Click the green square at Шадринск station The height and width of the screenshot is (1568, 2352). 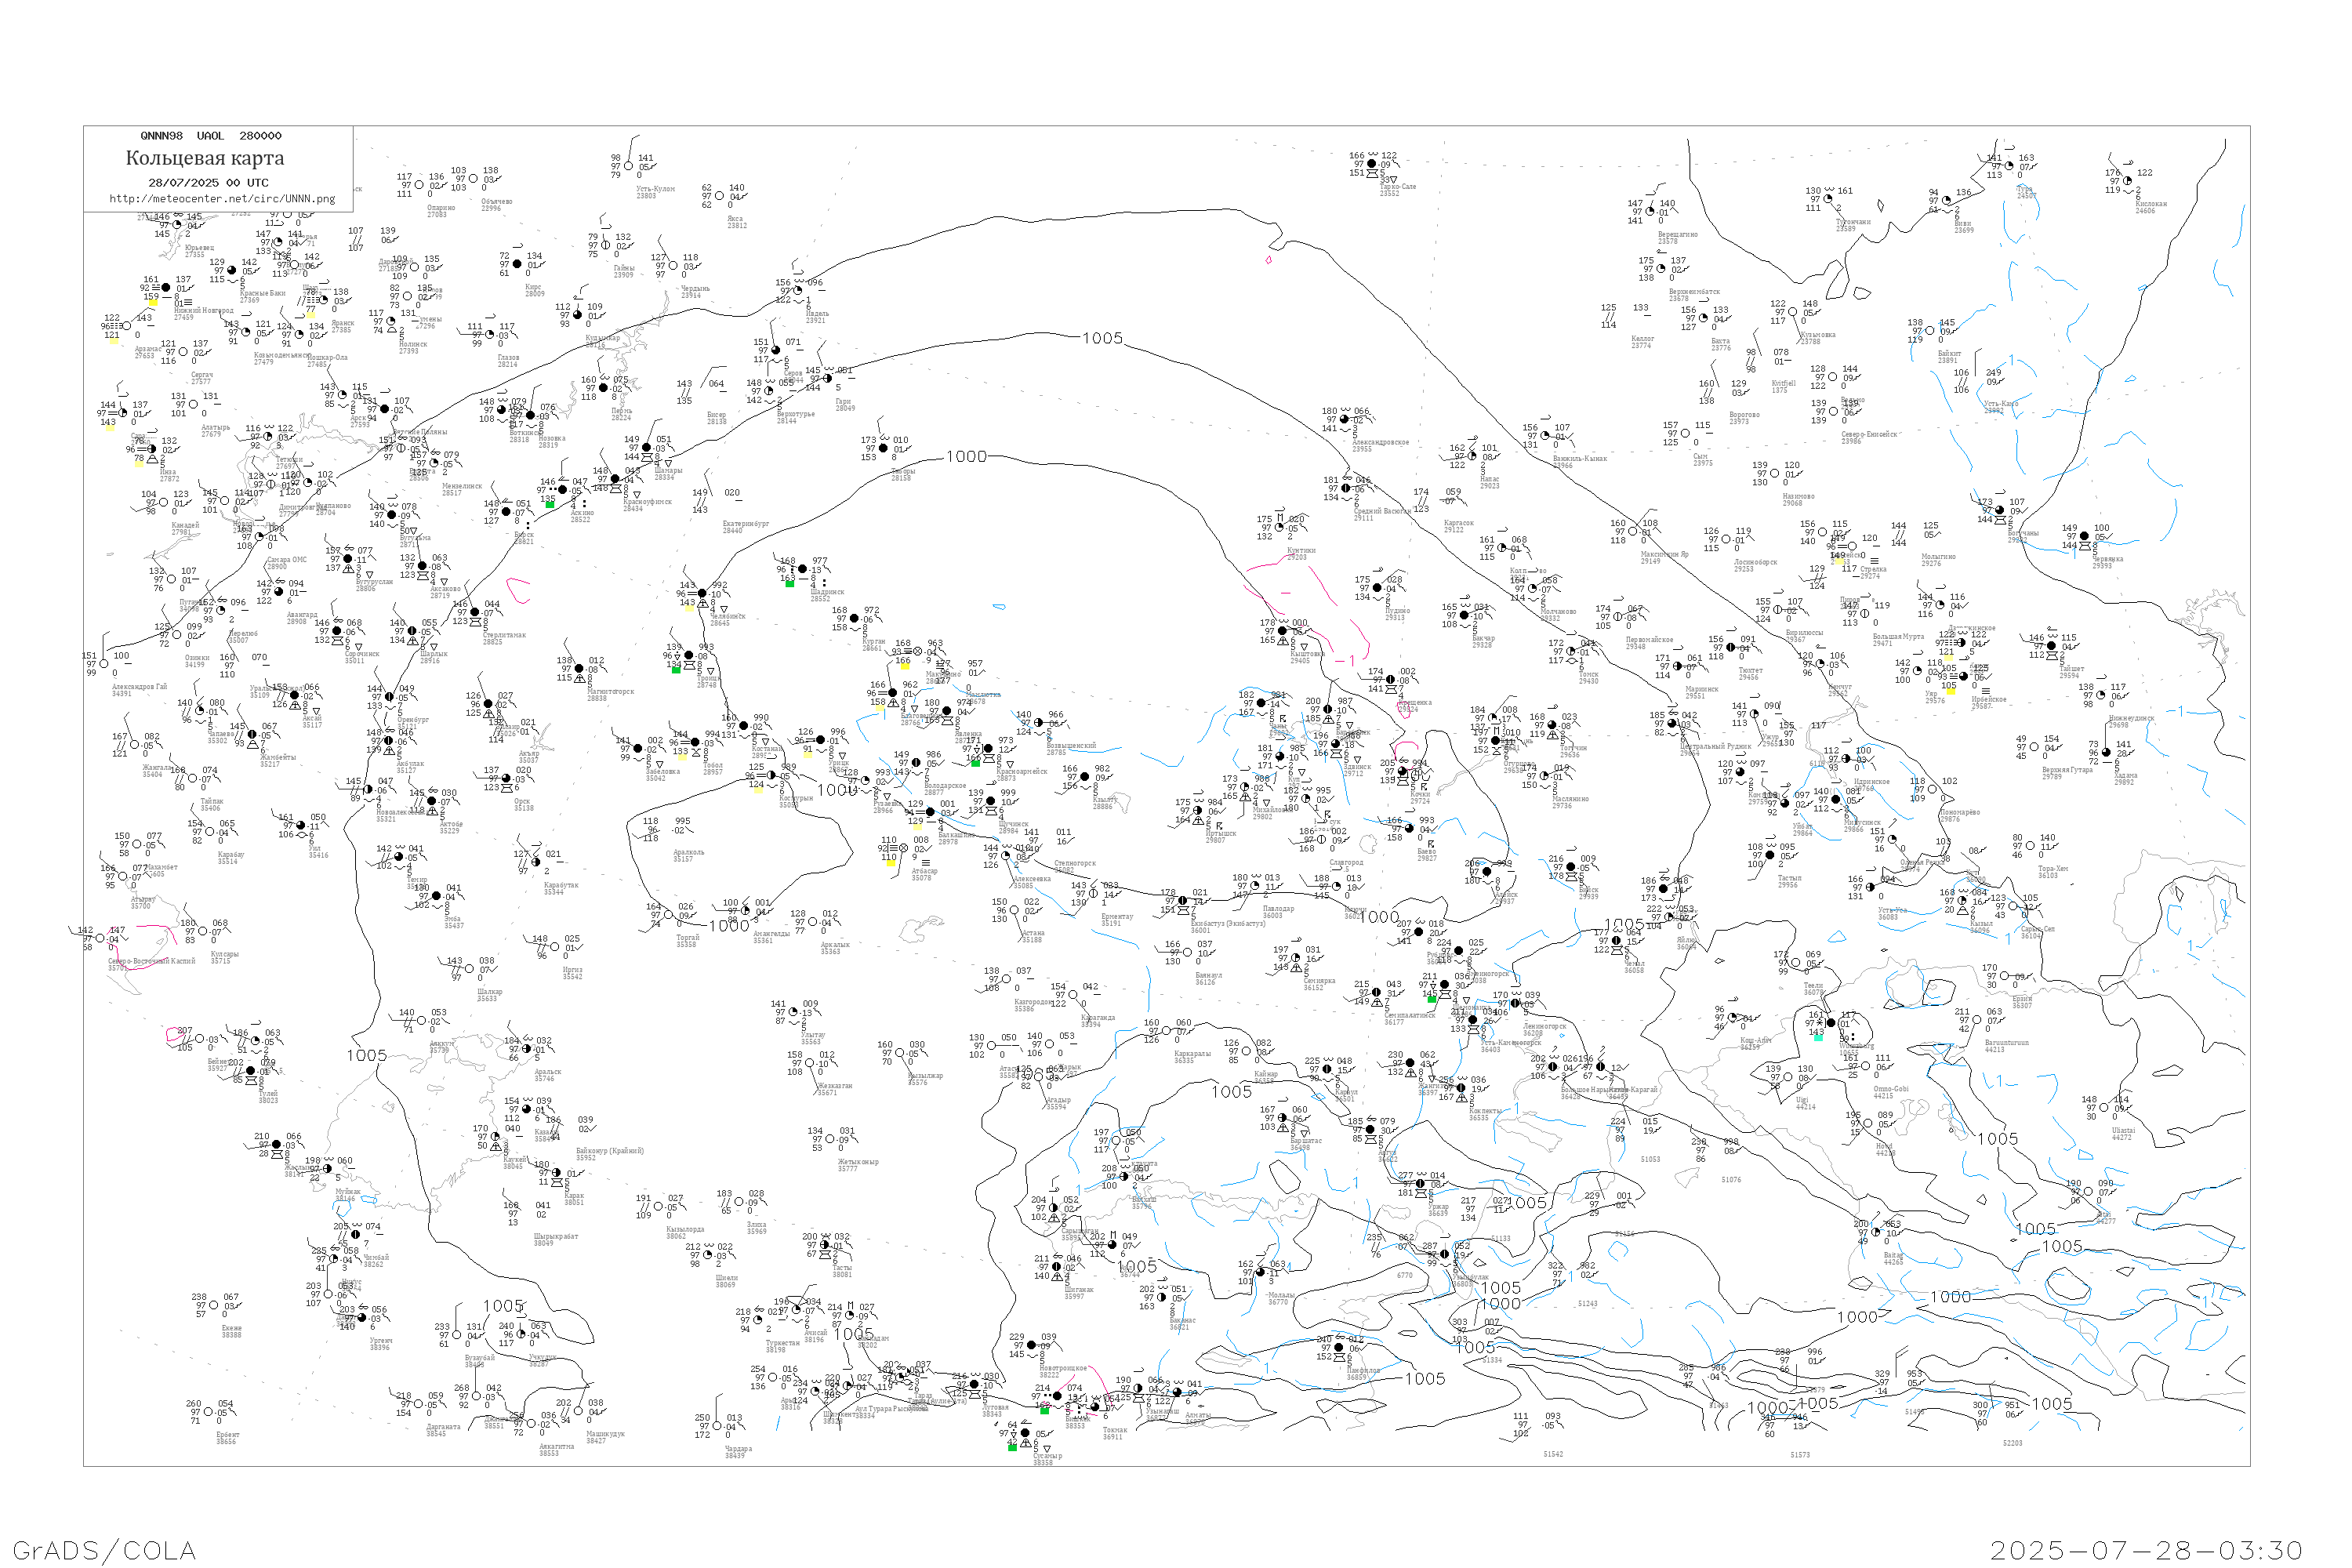tap(789, 583)
